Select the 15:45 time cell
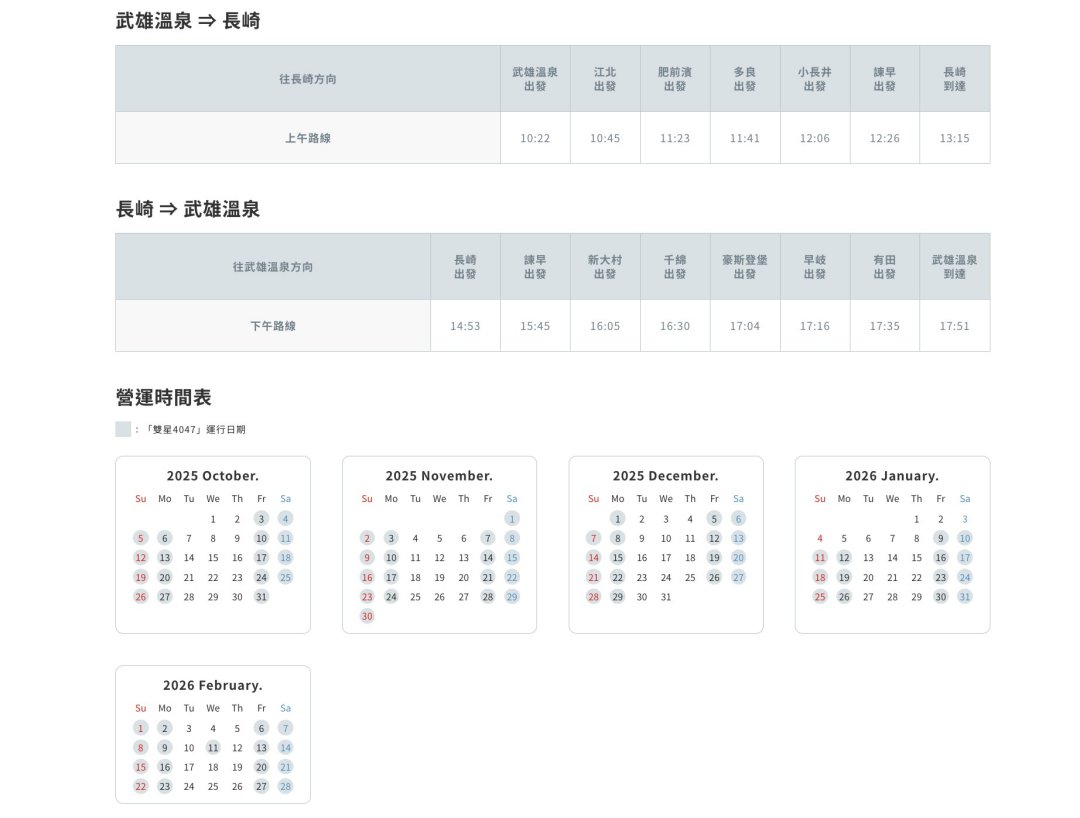This screenshot has height=818, width=1080. point(535,326)
